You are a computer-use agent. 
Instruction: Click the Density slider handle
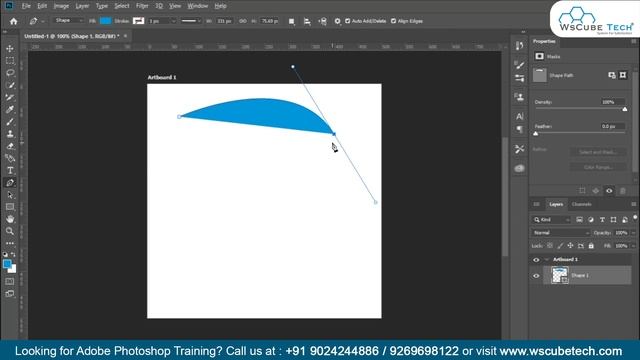(624, 109)
